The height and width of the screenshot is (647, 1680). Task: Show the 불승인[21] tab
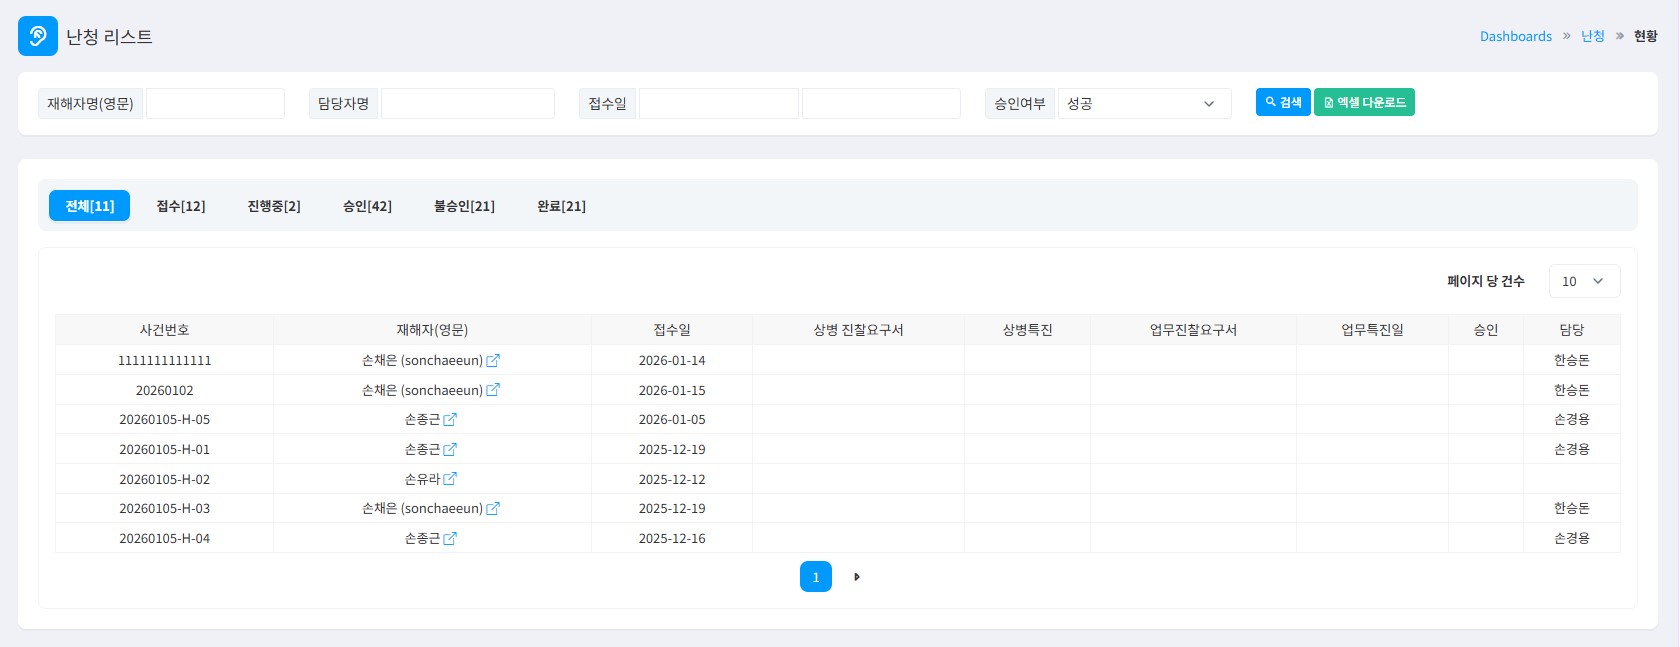click(x=464, y=206)
